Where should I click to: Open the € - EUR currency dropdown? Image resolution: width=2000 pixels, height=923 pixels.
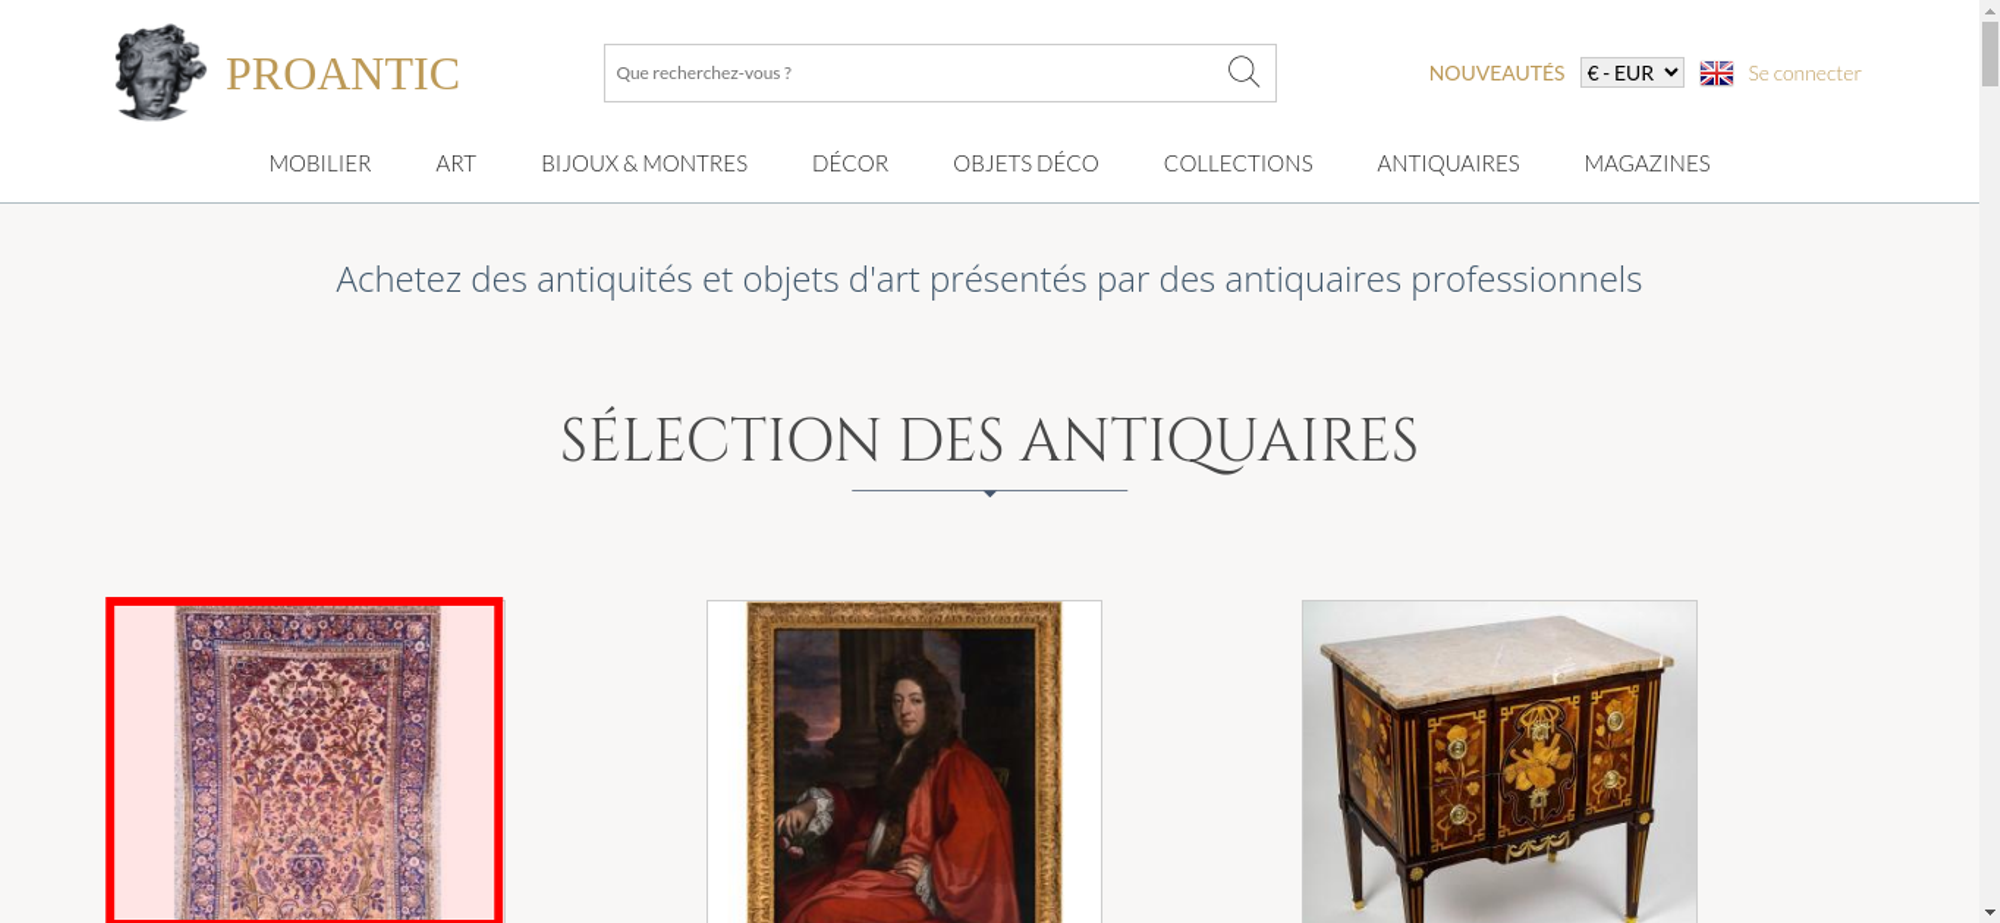pos(1632,73)
